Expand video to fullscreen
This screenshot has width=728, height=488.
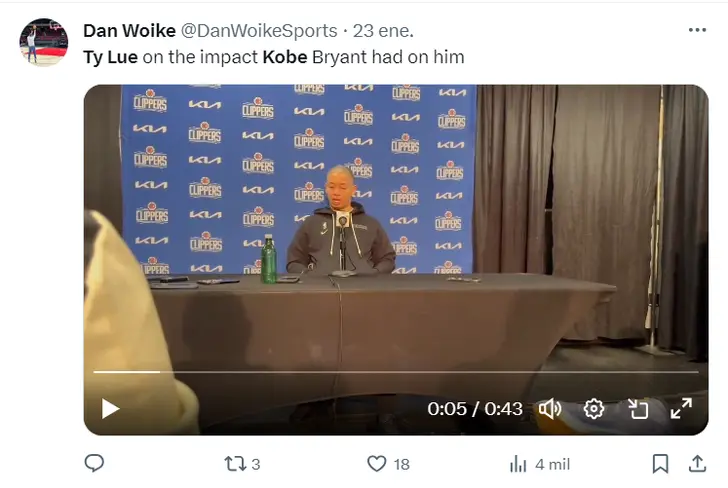pos(681,409)
